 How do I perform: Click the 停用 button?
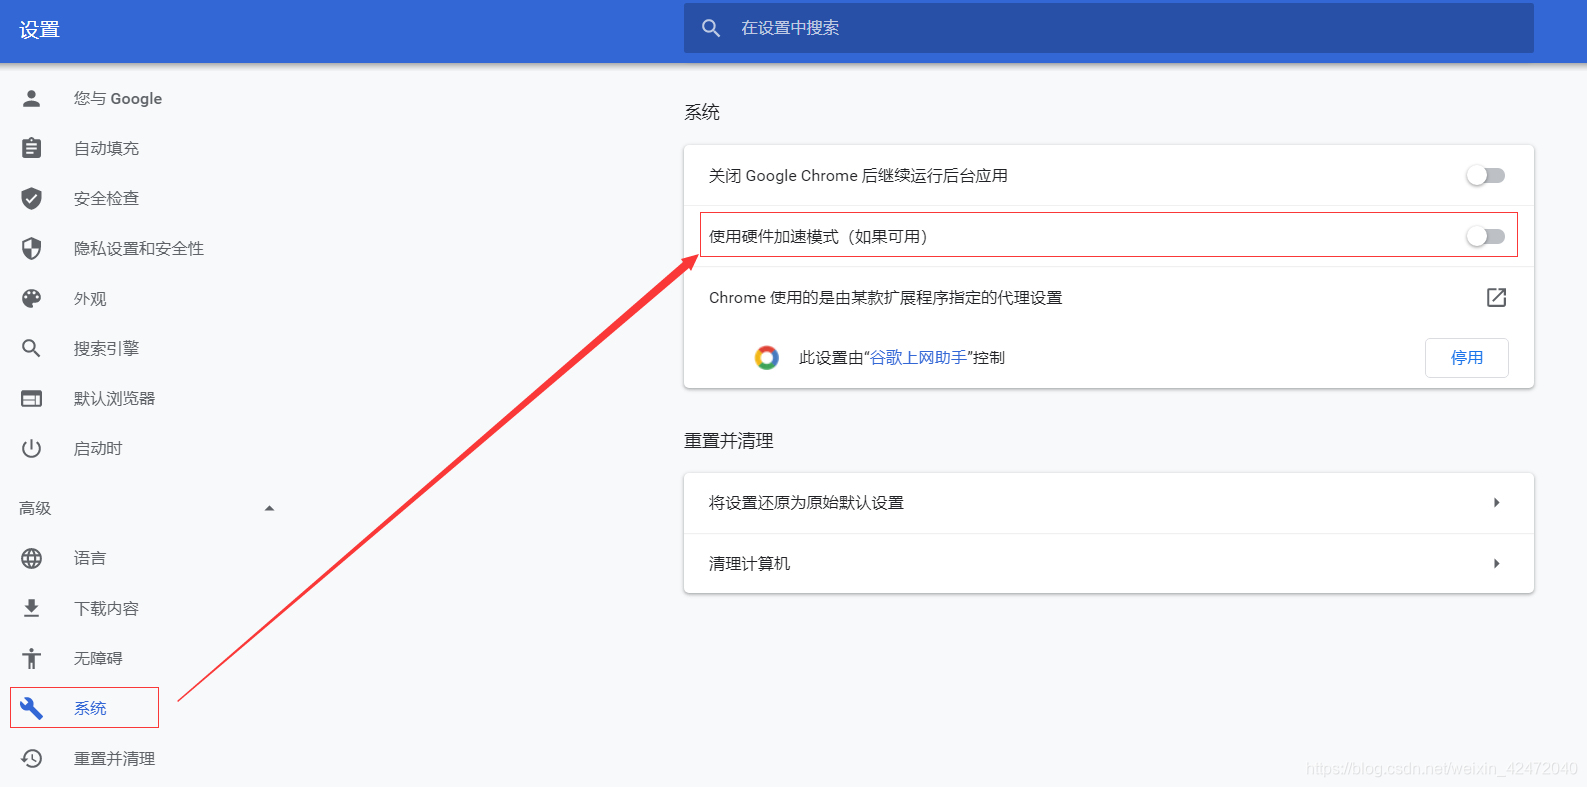[1466, 357]
